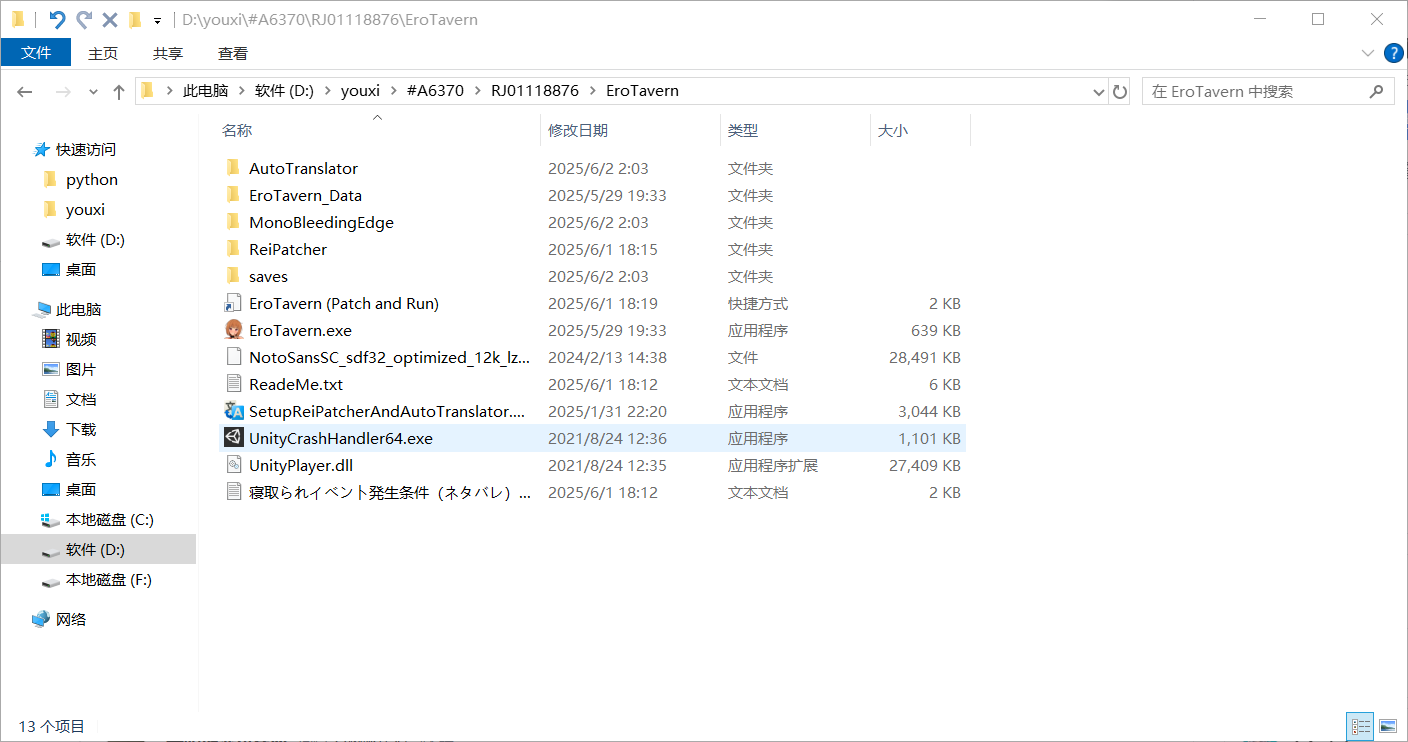
Task: Select the NotoSansSC_sdf32 file icon
Action: [x=234, y=357]
